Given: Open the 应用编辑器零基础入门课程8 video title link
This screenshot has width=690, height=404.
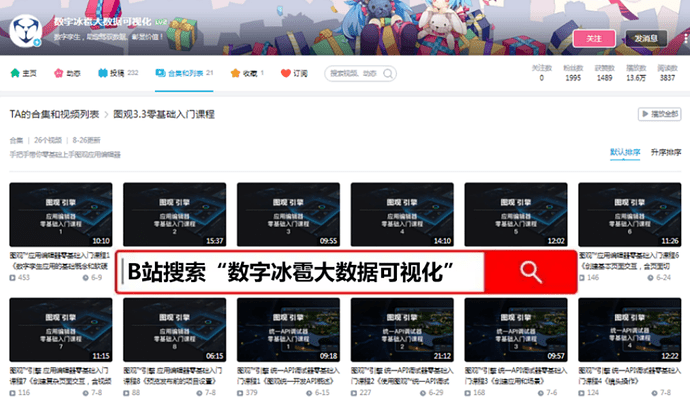Looking at the screenshot, I should [173, 376].
